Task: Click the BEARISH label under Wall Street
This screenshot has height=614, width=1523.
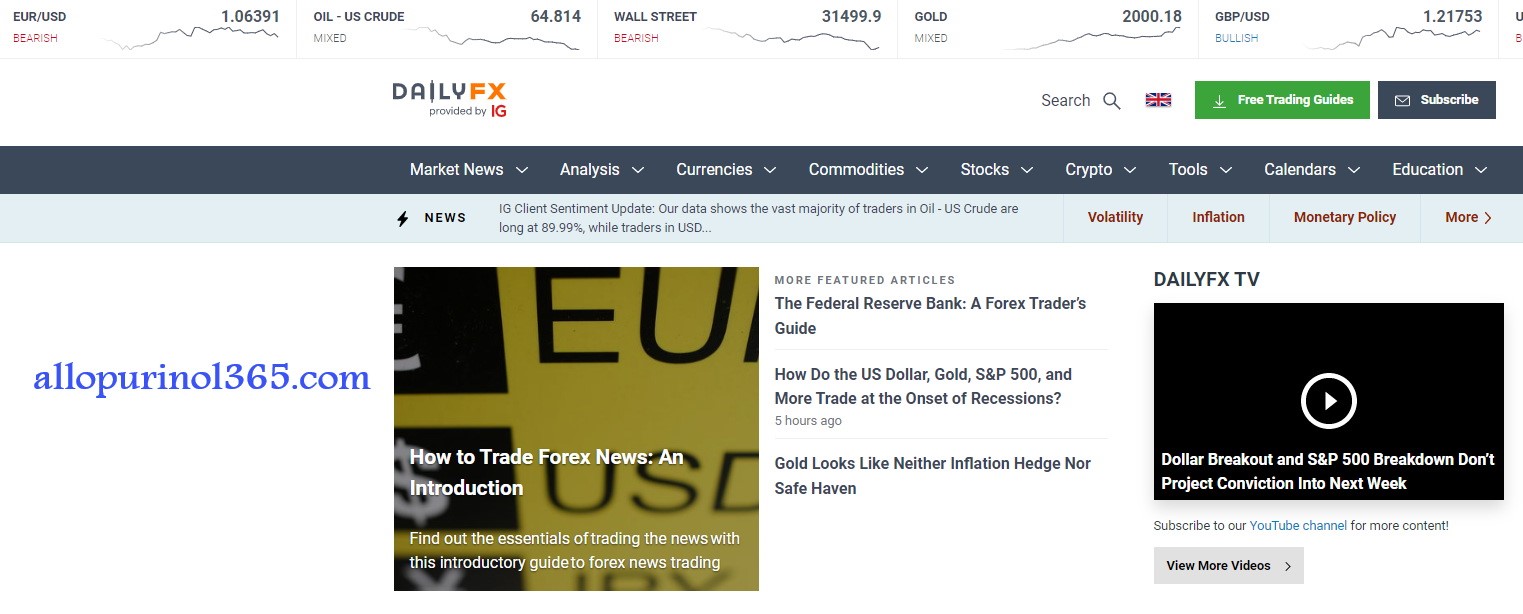Action: pyautogui.click(x=636, y=38)
